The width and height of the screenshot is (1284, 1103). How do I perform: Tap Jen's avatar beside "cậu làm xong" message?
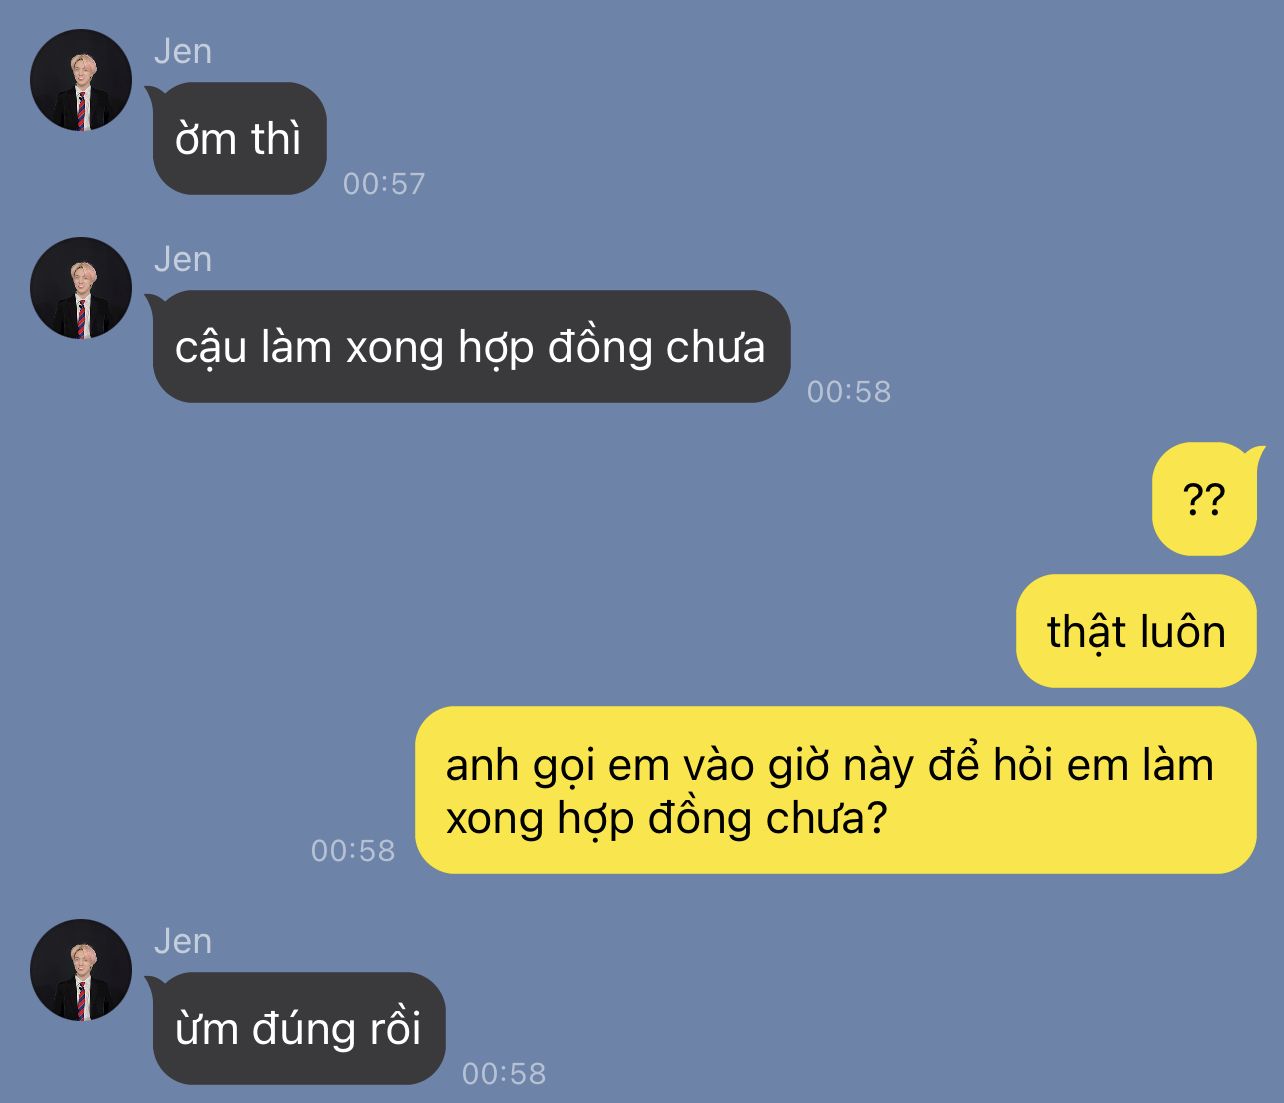point(81,288)
